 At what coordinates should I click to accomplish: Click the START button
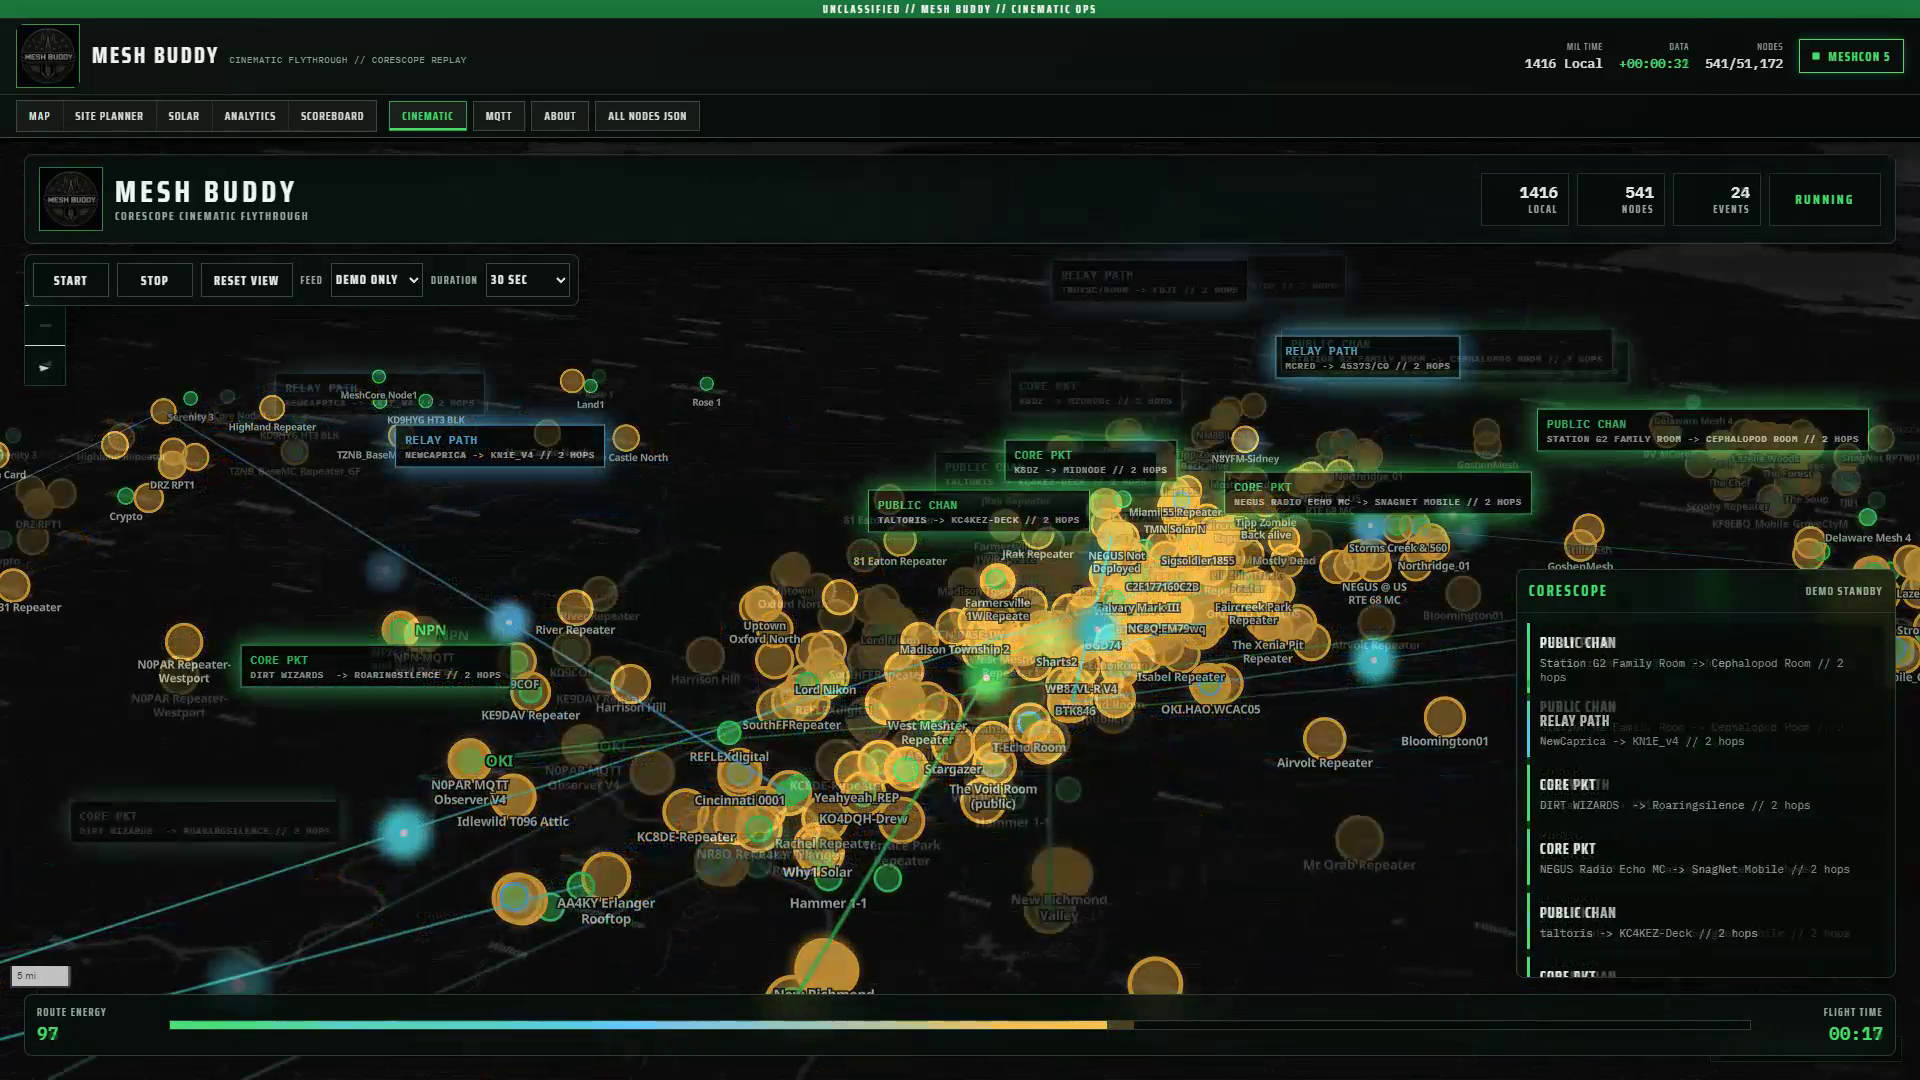click(70, 280)
